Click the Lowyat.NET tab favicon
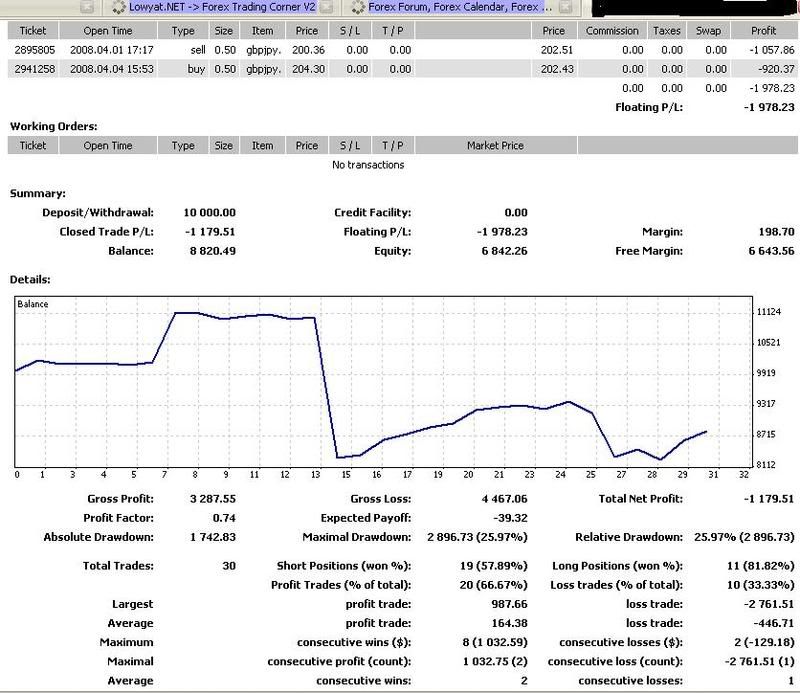This screenshot has width=800, height=693. [117, 7]
